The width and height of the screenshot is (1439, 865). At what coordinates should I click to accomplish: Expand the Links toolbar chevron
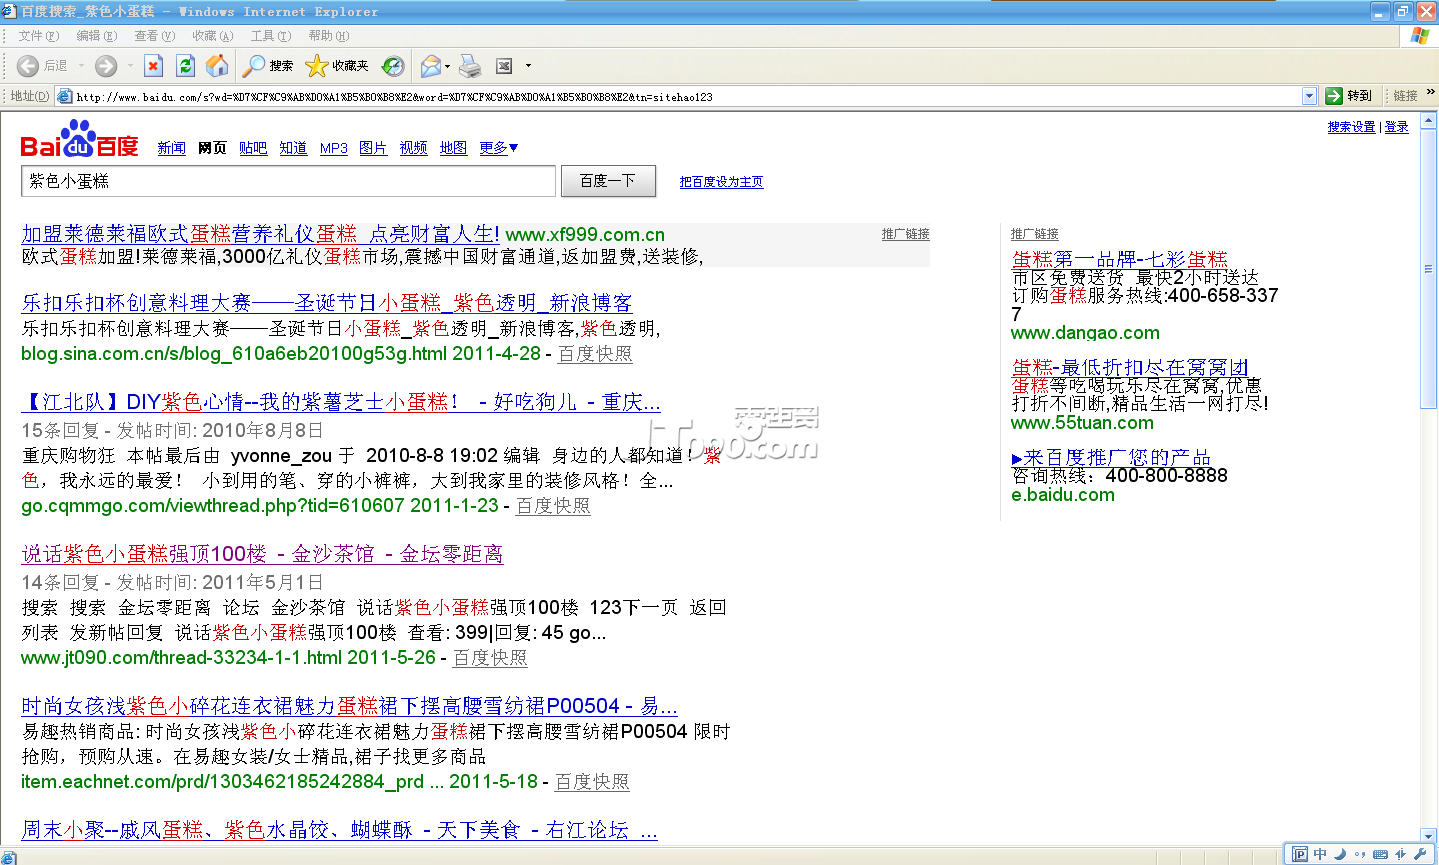point(1431,93)
